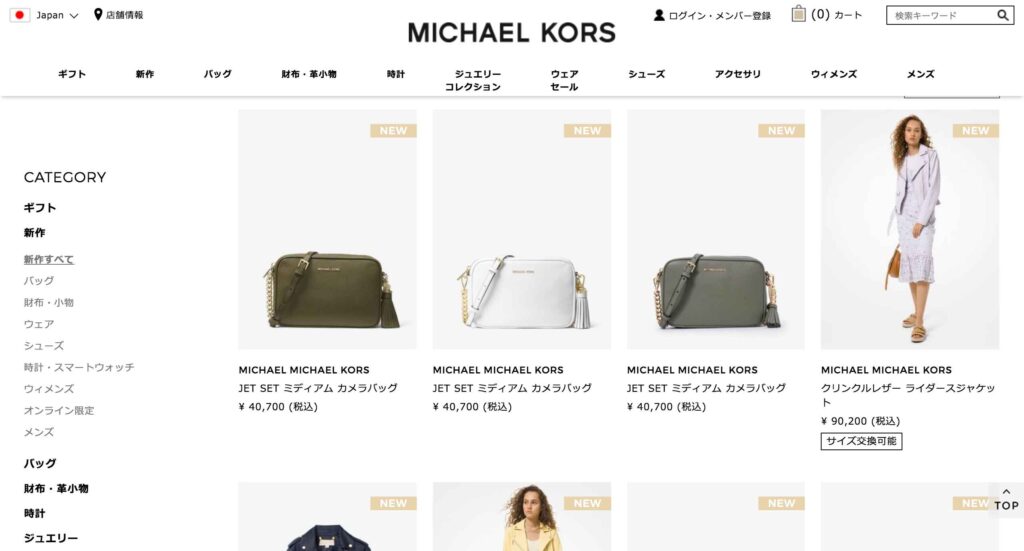Open the white camera bag thumbnail
Viewport: 1024px width, 551px height.
pos(522,229)
